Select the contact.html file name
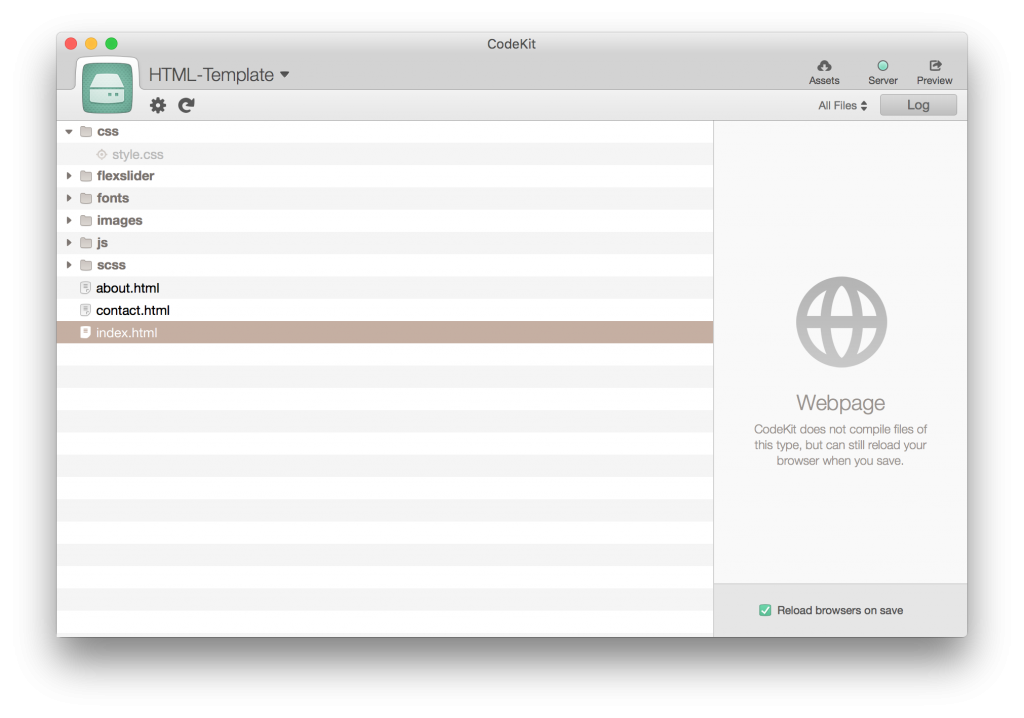Viewport: 1024px width, 718px height. click(133, 310)
